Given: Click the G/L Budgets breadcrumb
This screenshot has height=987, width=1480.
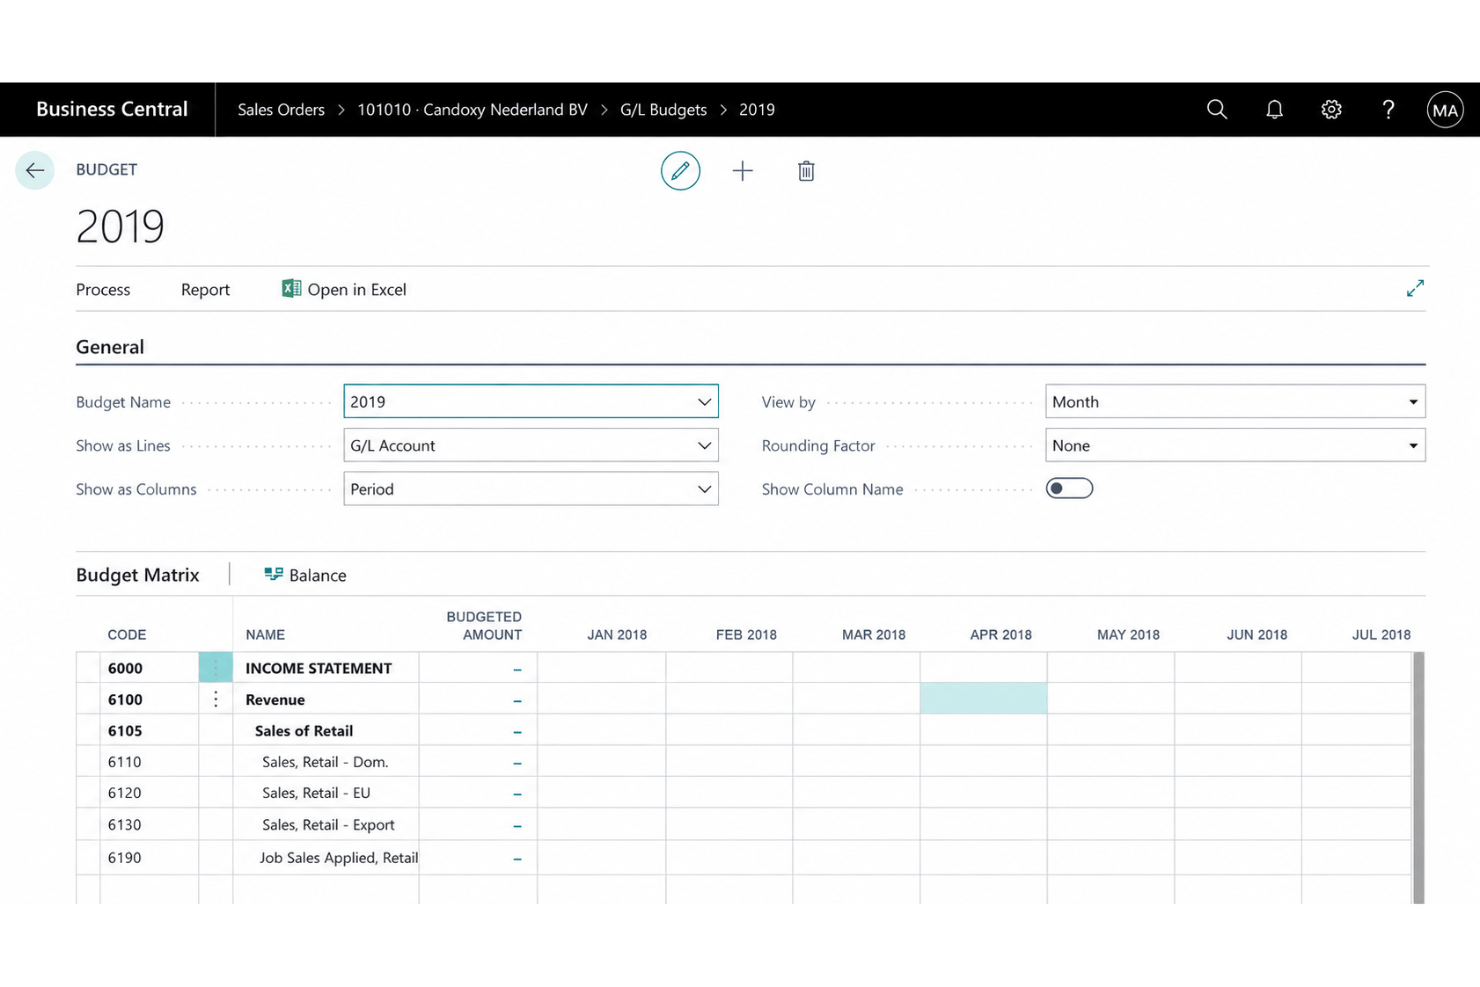Looking at the screenshot, I should click(x=663, y=109).
